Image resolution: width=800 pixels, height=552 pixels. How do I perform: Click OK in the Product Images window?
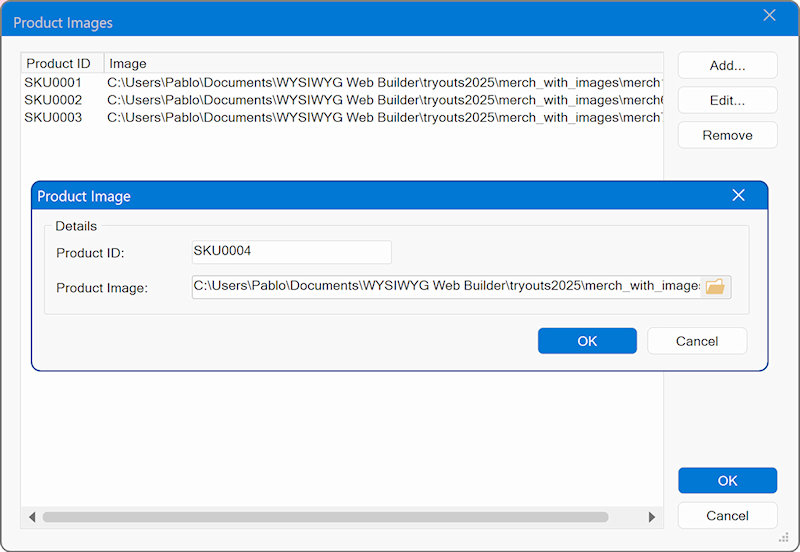click(x=728, y=481)
